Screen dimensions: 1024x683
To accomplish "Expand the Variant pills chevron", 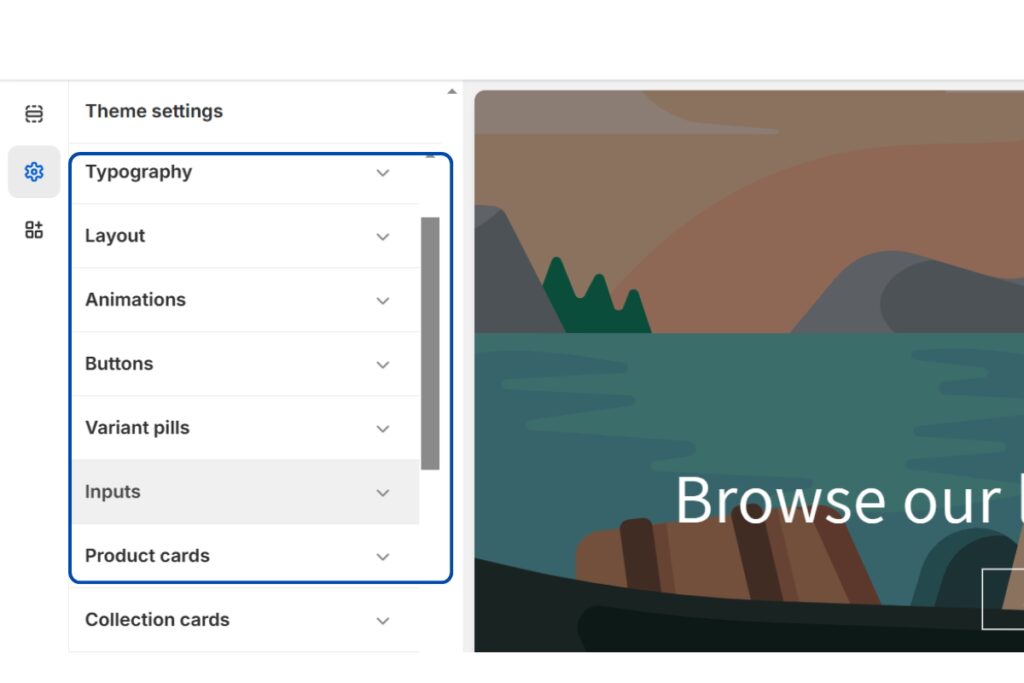I will tap(383, 428).
